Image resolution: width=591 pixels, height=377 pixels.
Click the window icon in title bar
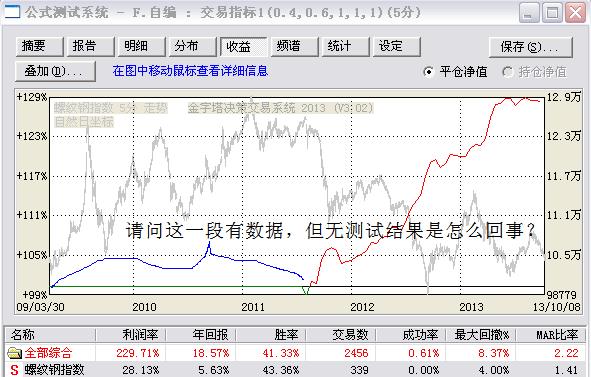11,11
